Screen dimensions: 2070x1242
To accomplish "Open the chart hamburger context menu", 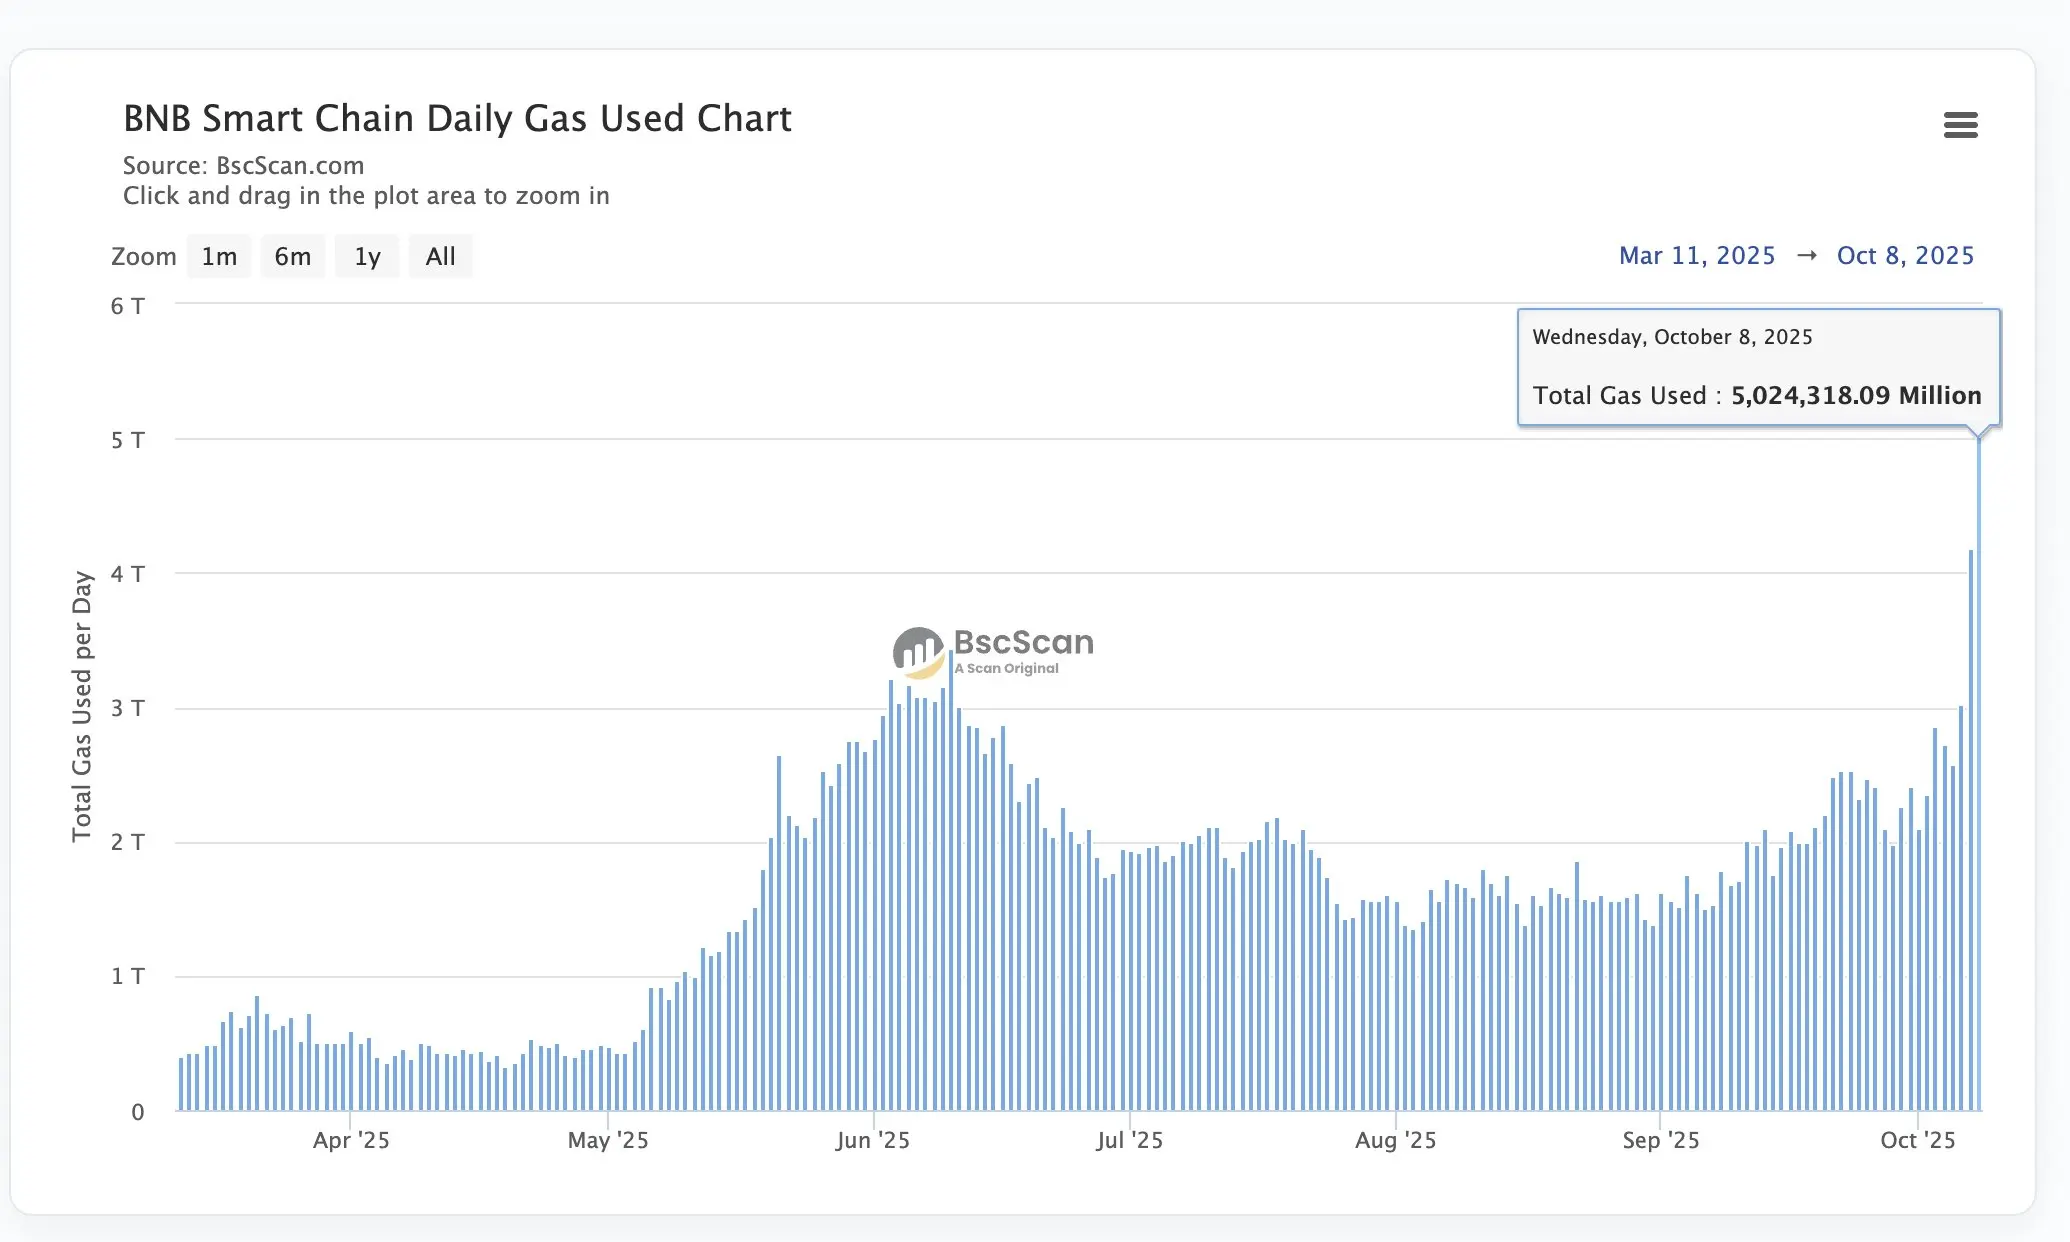I will (1960, 125).
